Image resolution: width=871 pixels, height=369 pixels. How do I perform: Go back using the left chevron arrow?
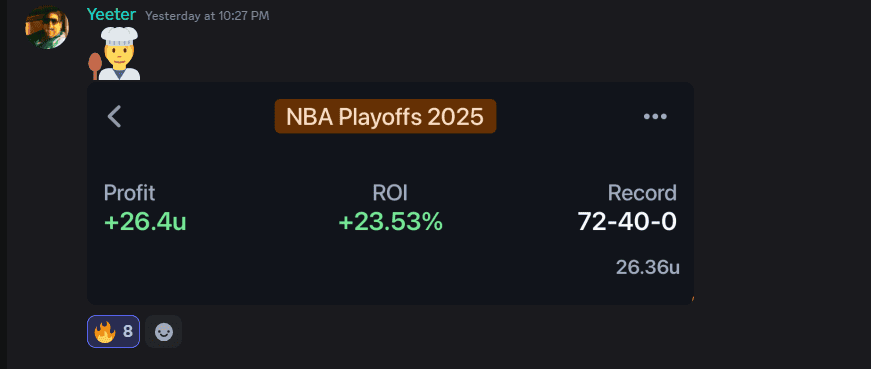tap(114, 116)
